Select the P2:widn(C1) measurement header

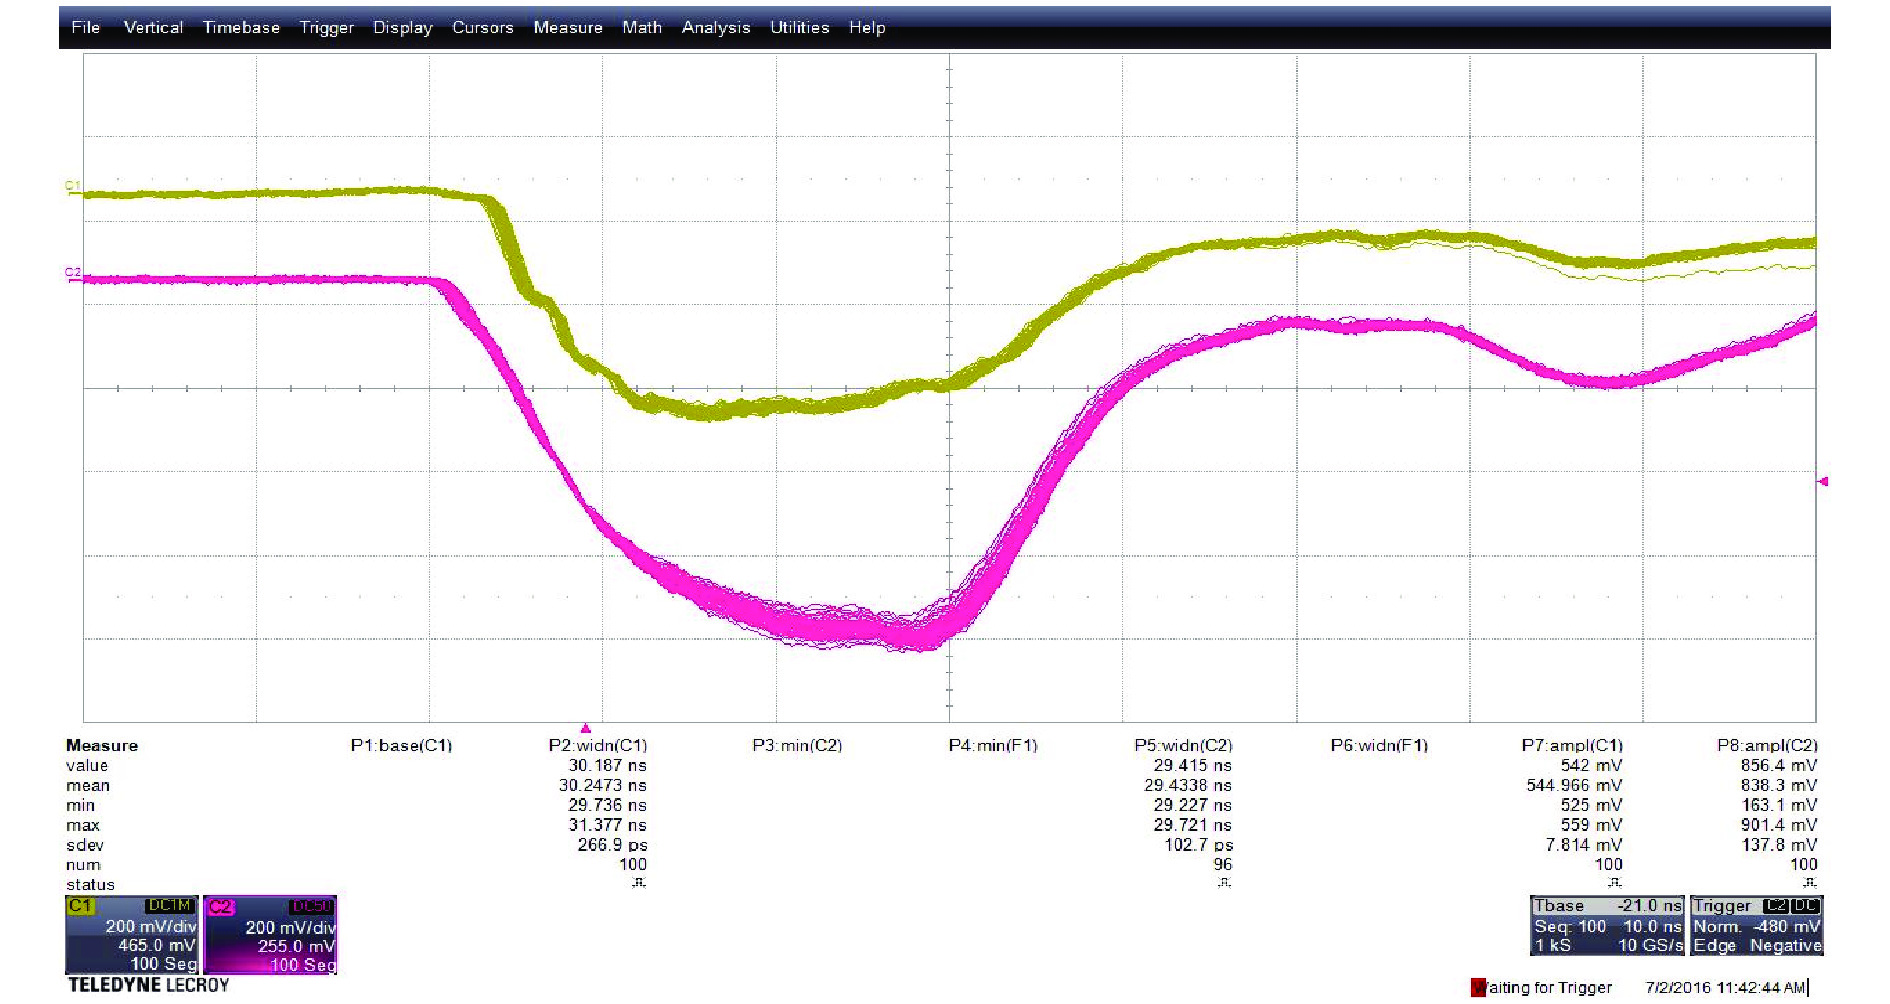click(597, 745)
